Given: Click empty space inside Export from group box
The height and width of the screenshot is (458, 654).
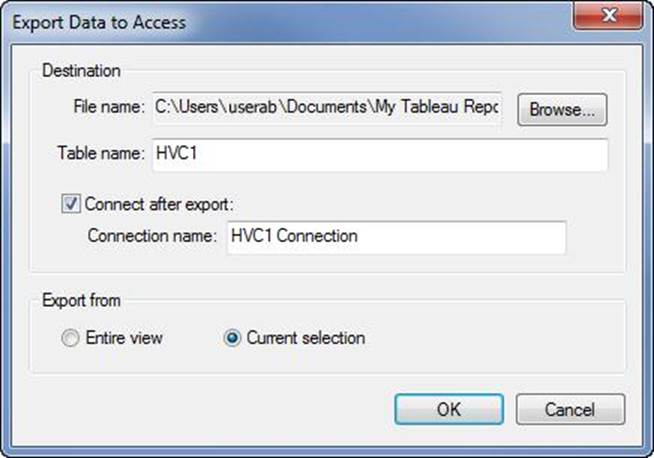Looking at the screenshot, I should (x=500, y=340).
